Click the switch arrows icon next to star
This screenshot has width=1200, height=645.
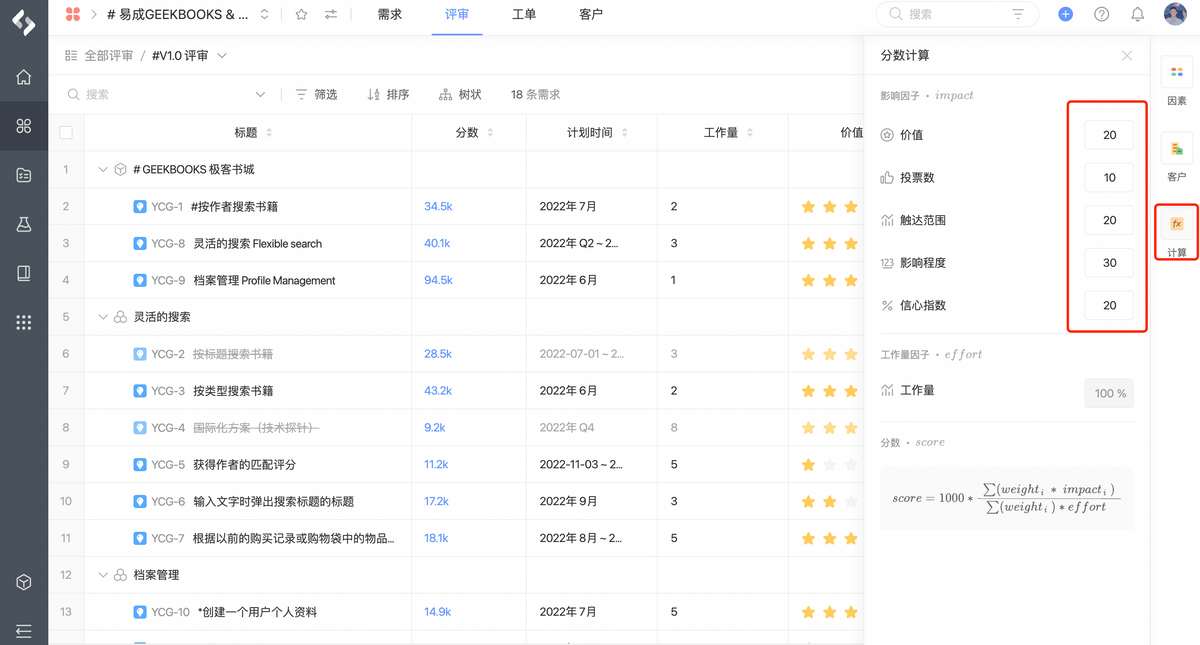coord(331,14)
